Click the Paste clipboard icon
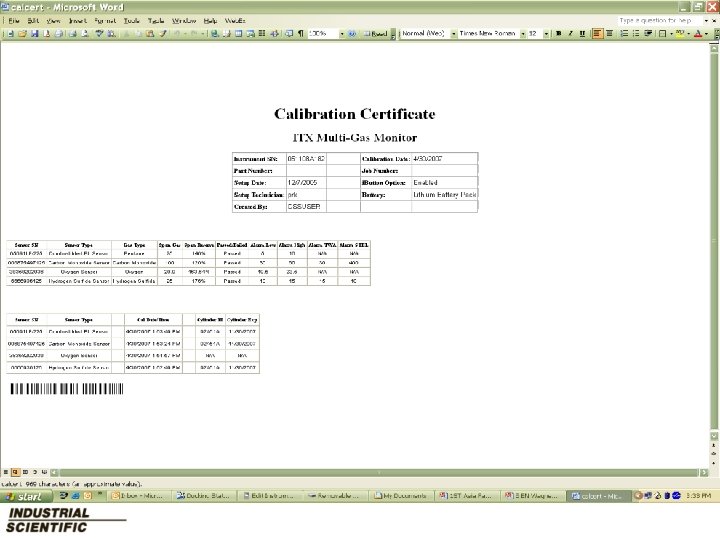The image size is (720, 540). click(151, 34)
